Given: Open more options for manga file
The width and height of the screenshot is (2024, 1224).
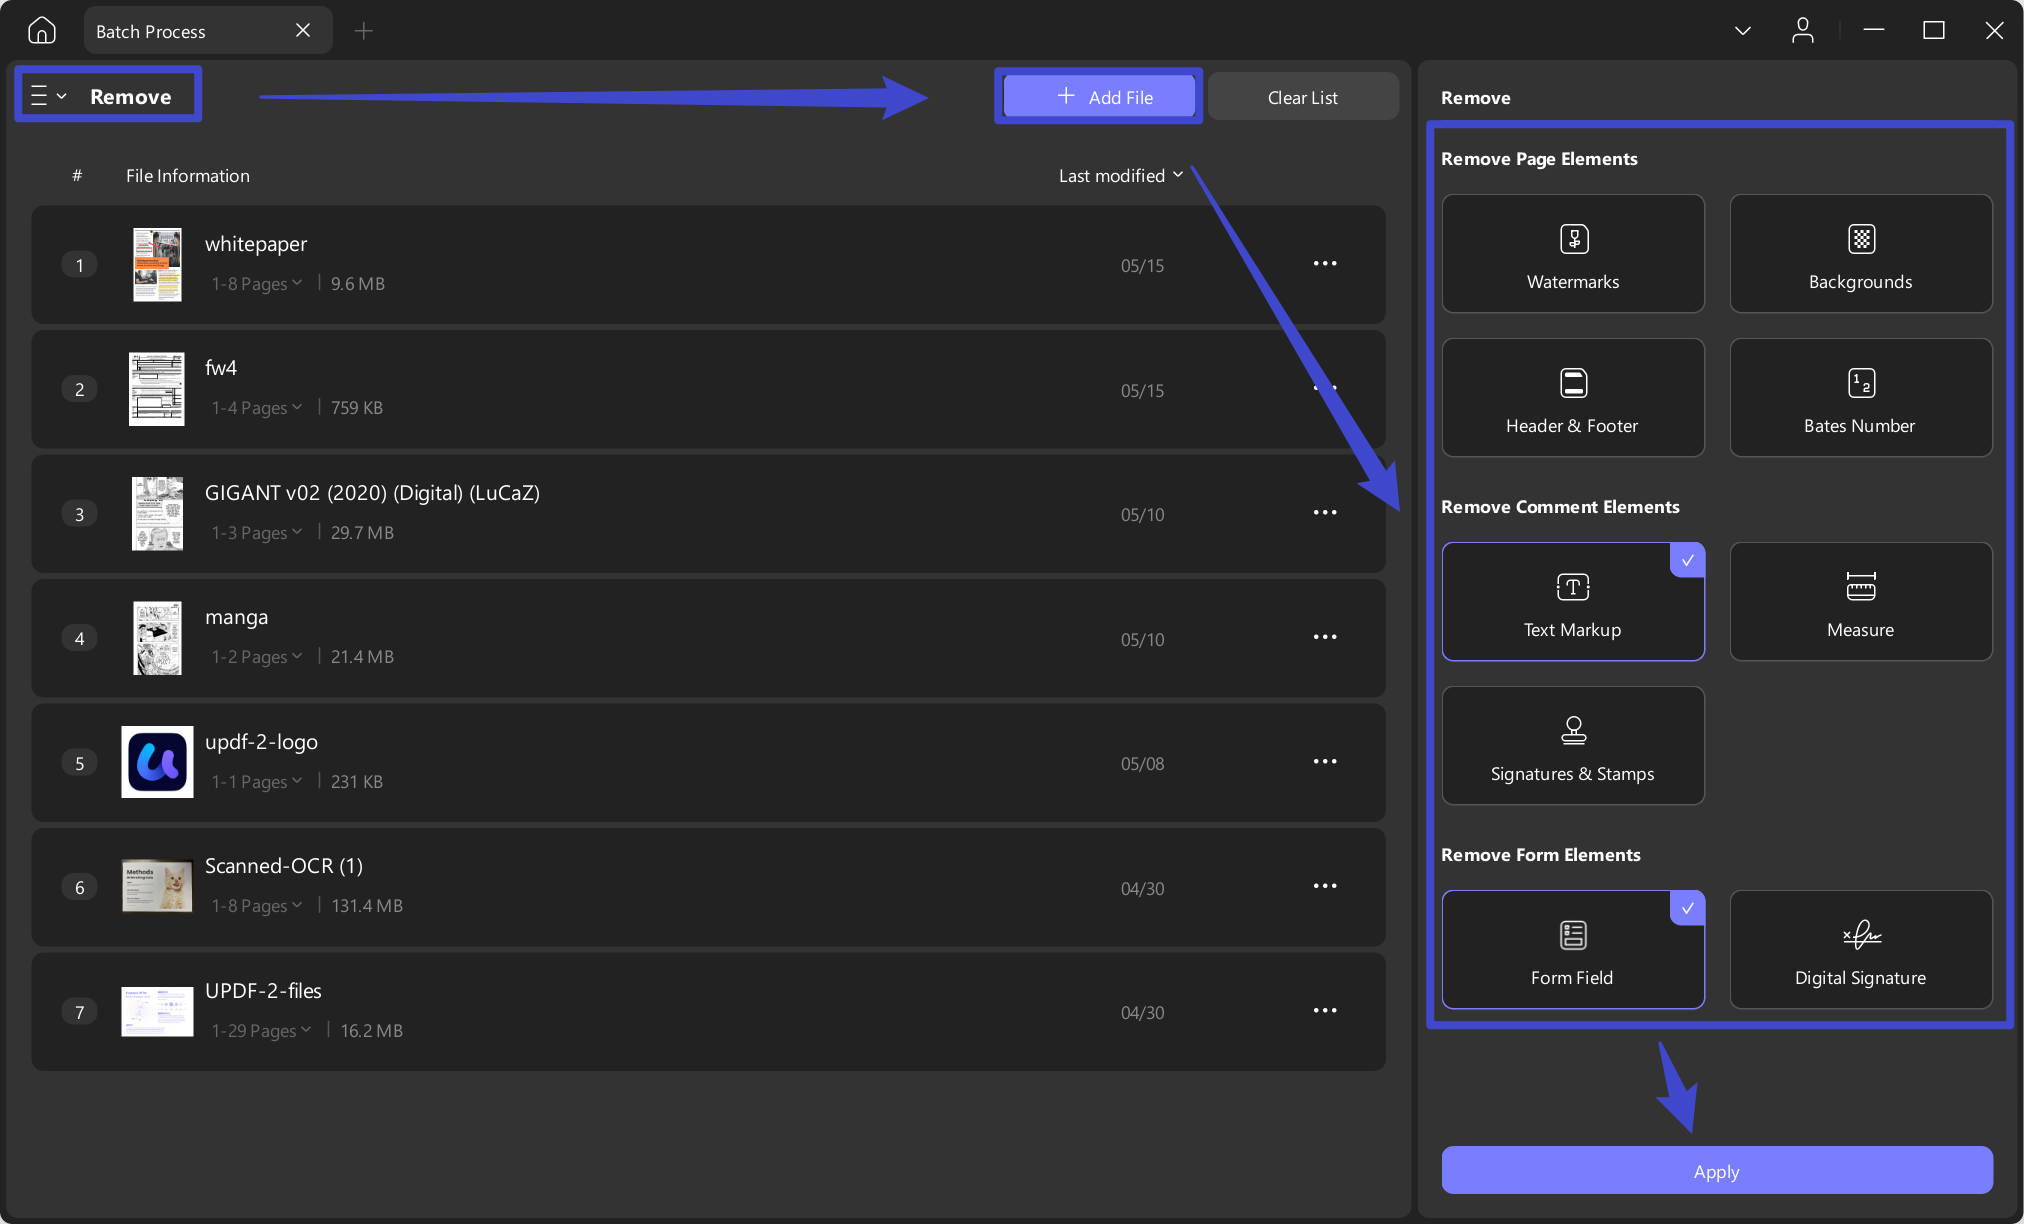Looking at the screenshot, I should point(1325,637).
